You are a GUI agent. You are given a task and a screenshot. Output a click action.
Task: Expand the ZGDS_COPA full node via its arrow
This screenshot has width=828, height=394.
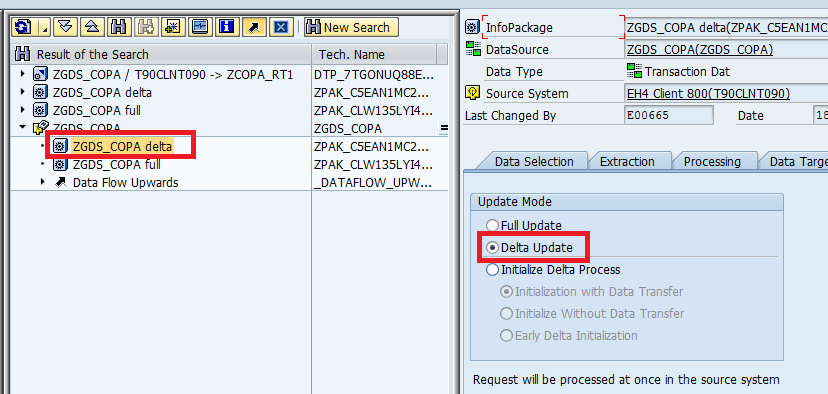point(22,110)
